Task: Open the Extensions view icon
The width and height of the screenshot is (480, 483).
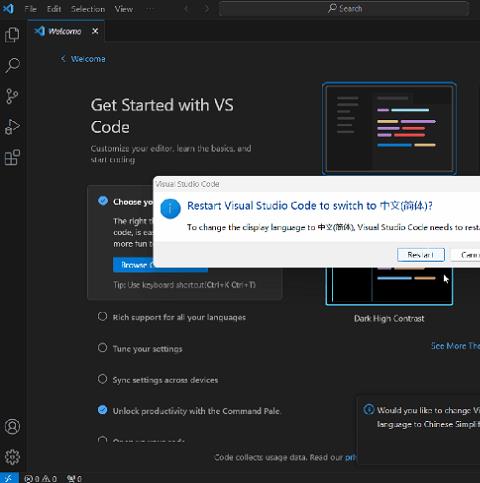Action: (12, 157)
